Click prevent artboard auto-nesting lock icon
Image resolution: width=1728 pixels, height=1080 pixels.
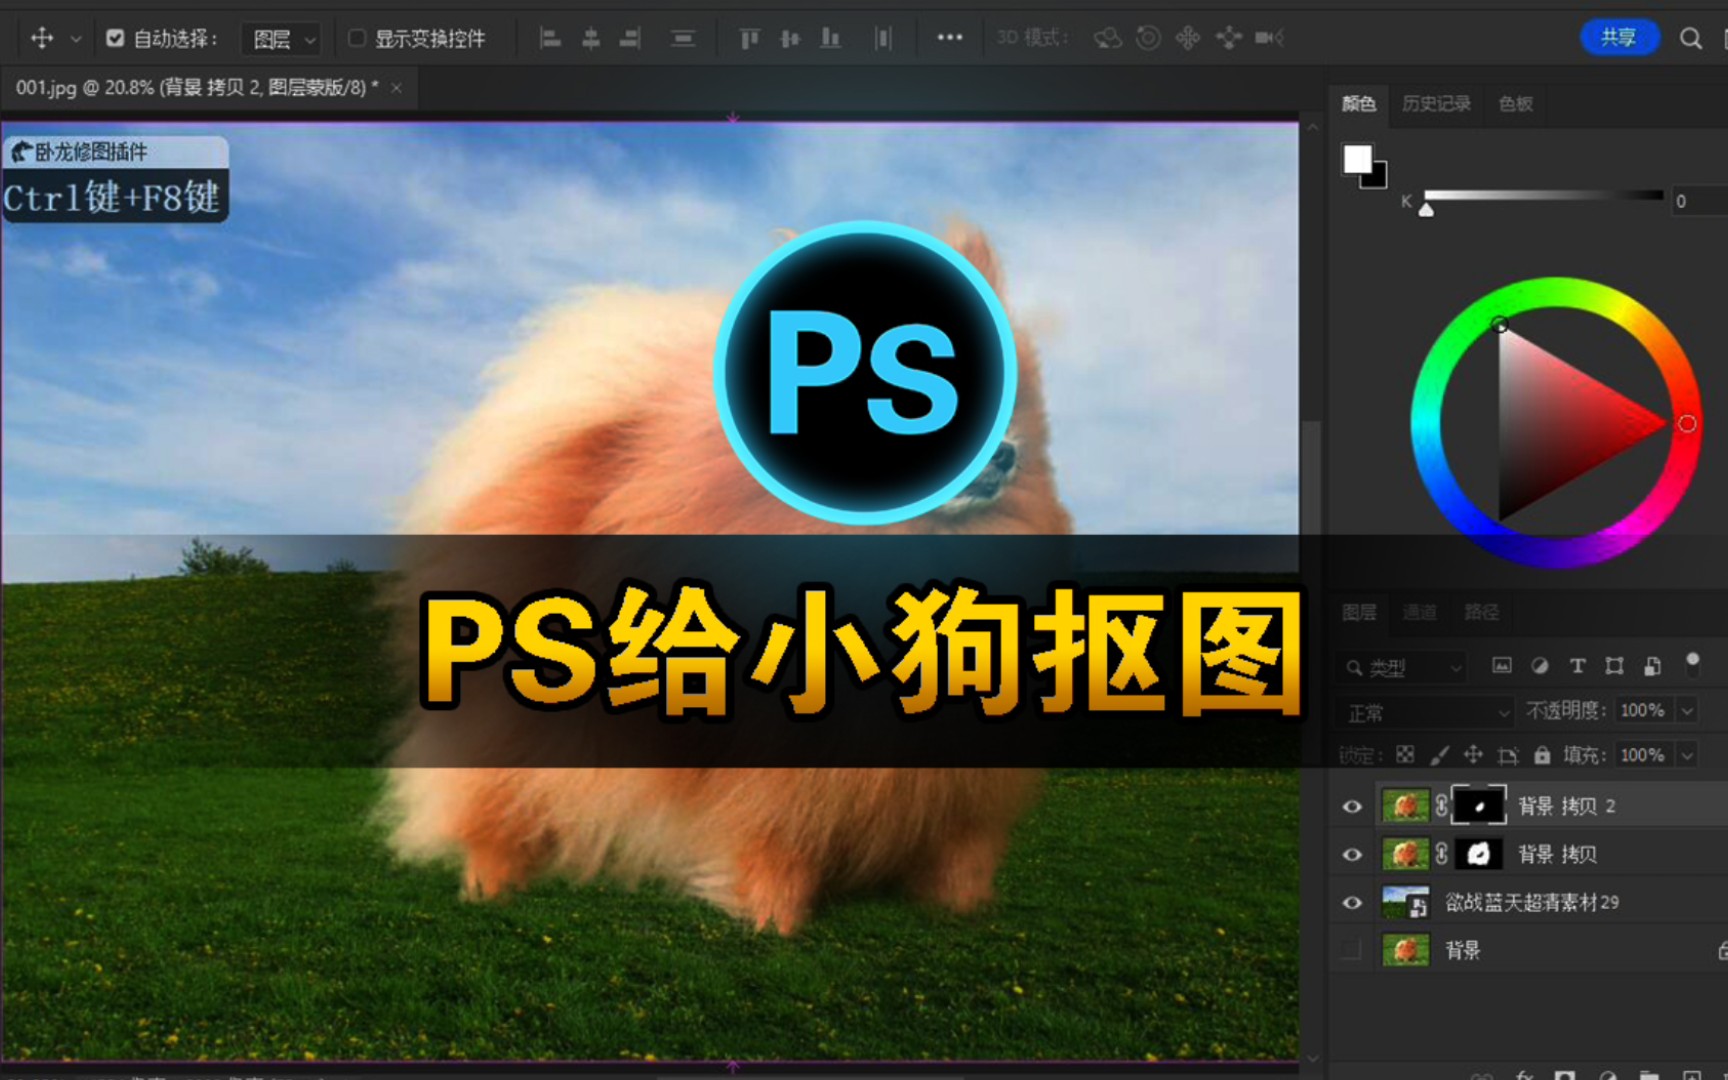click(1508, 755)
